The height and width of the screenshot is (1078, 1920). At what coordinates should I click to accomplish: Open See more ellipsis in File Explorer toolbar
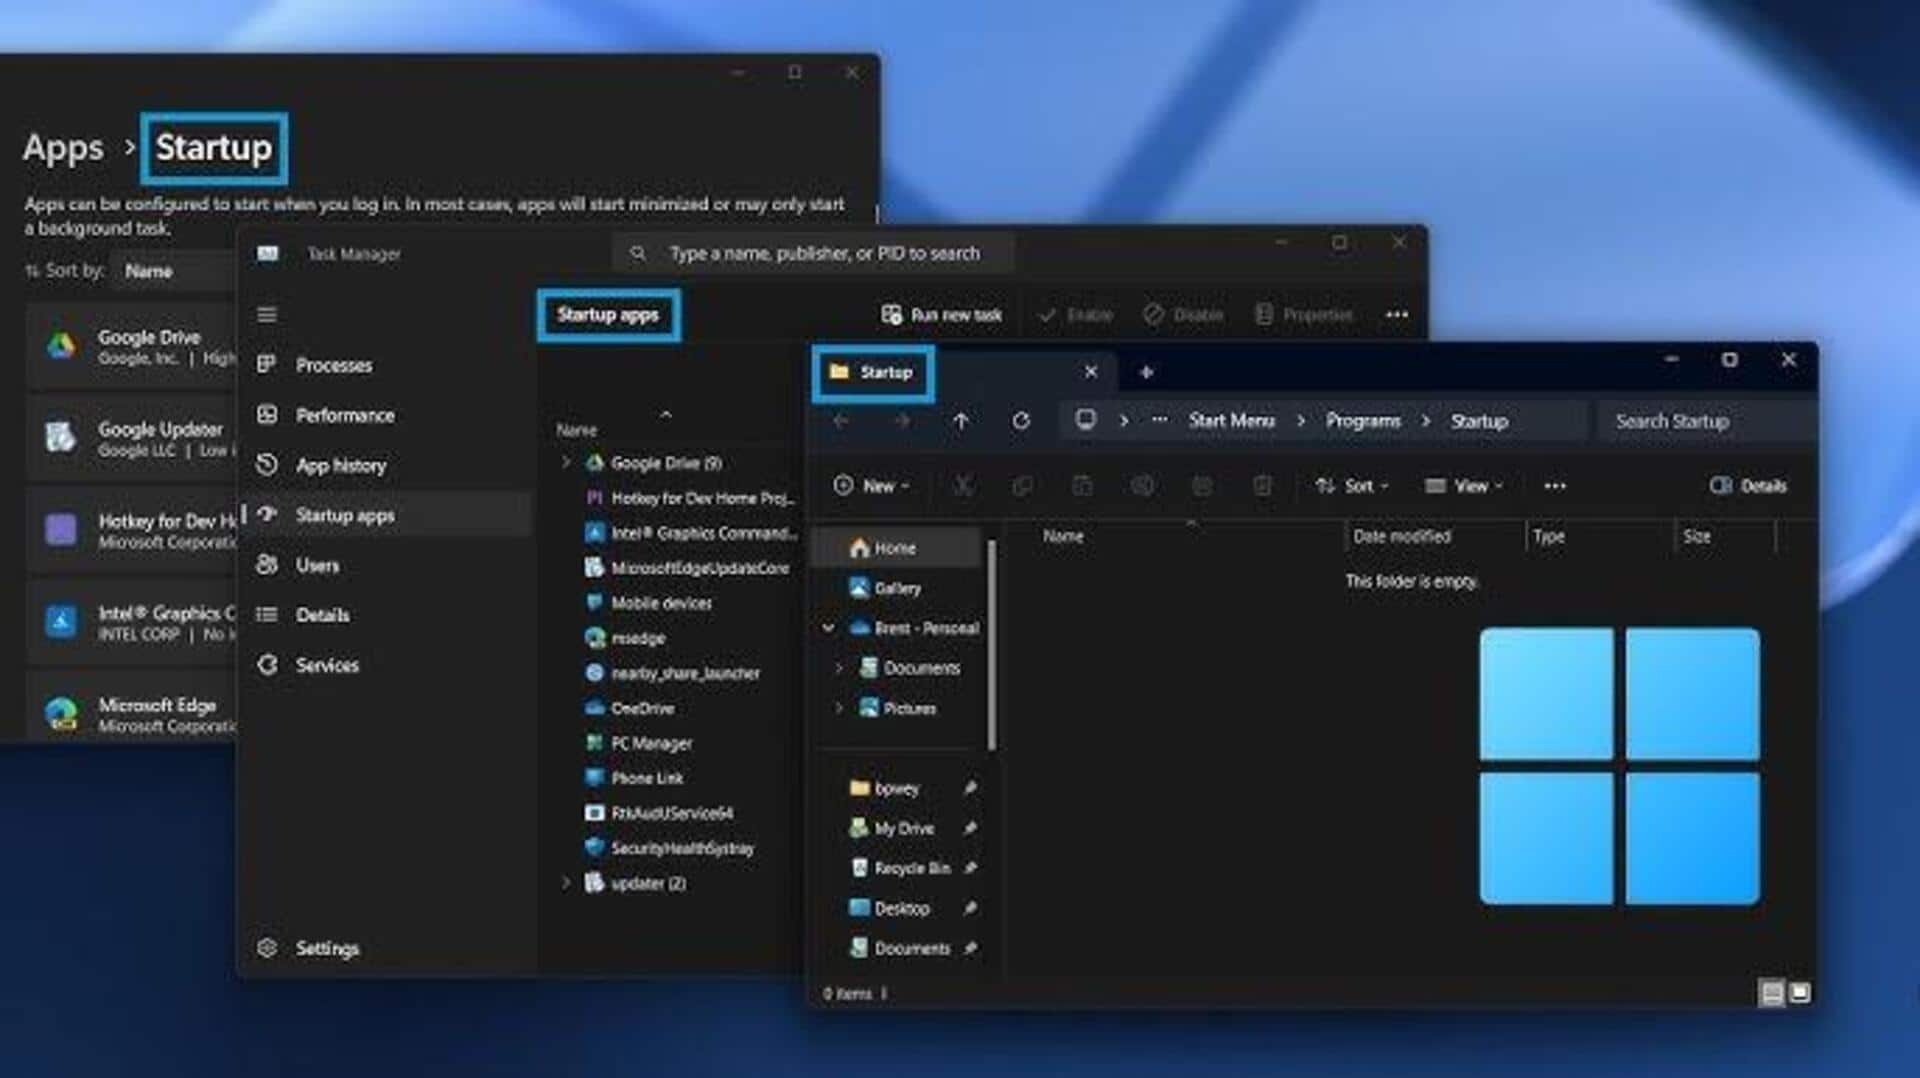(1555, 486)
